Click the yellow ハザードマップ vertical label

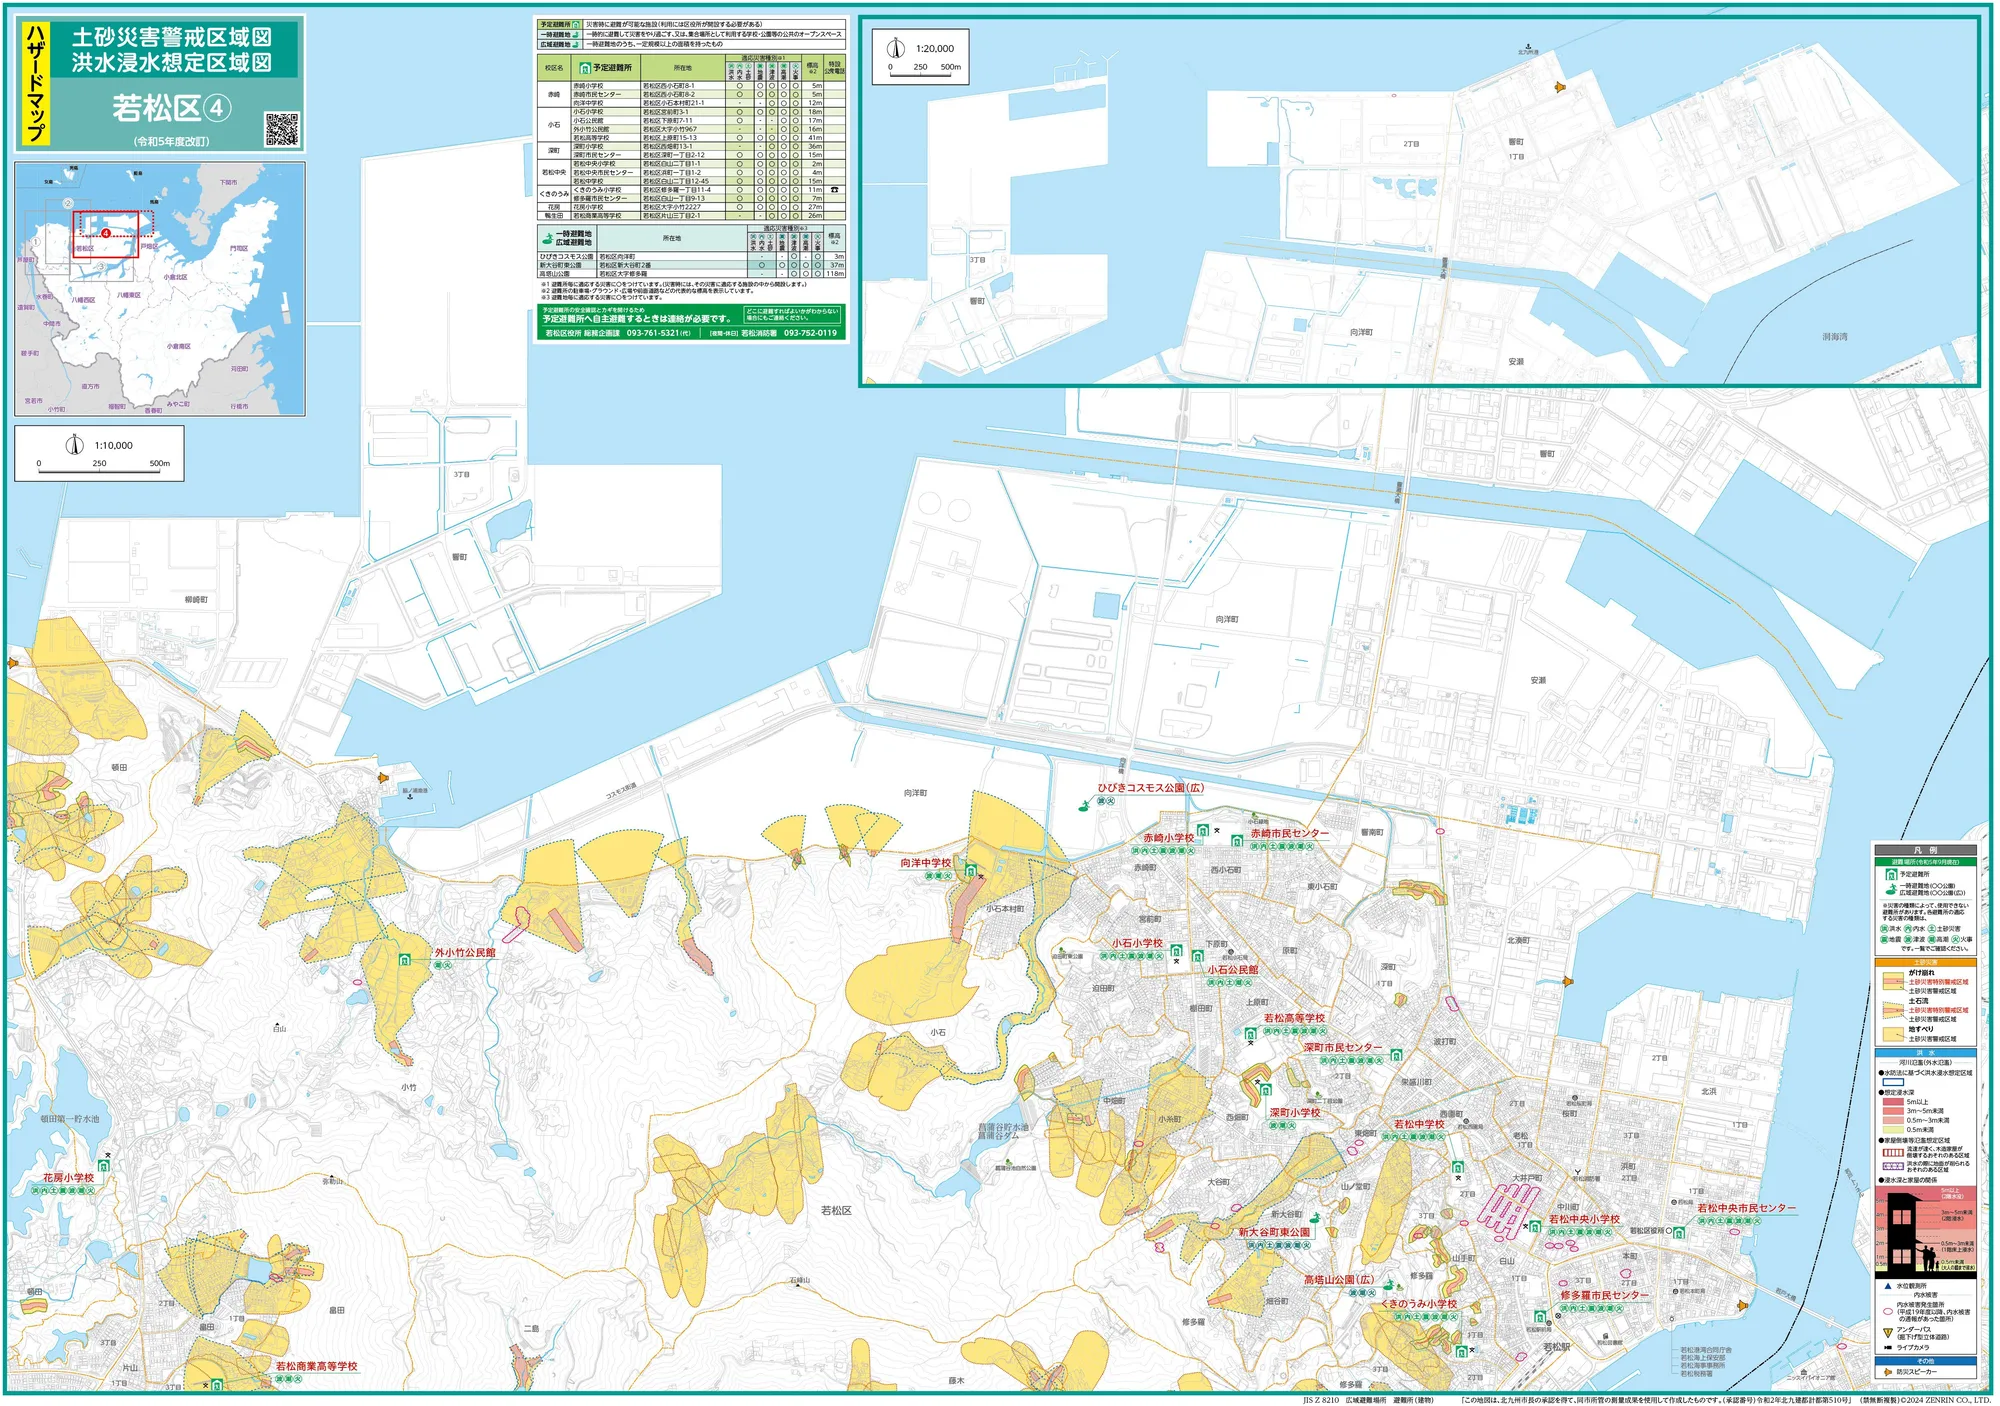pos(35,84)
